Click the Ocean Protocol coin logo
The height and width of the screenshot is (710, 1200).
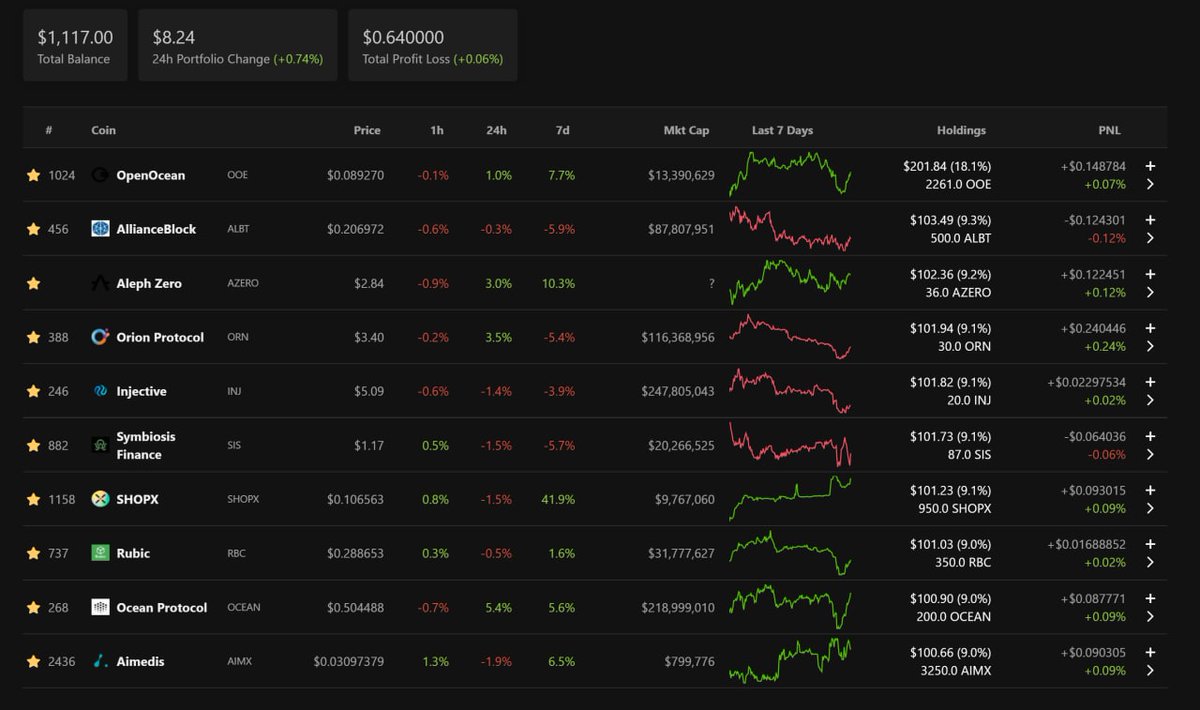[100, 607]
